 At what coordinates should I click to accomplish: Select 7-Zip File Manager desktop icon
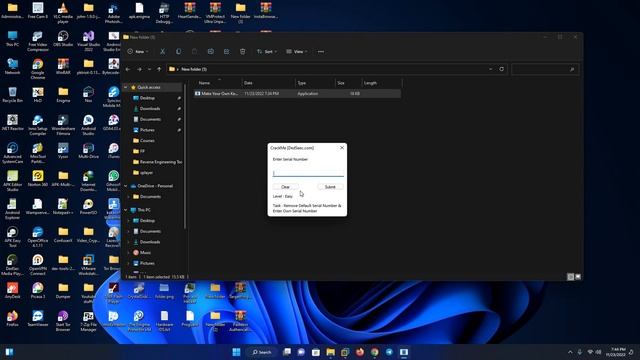88,320
